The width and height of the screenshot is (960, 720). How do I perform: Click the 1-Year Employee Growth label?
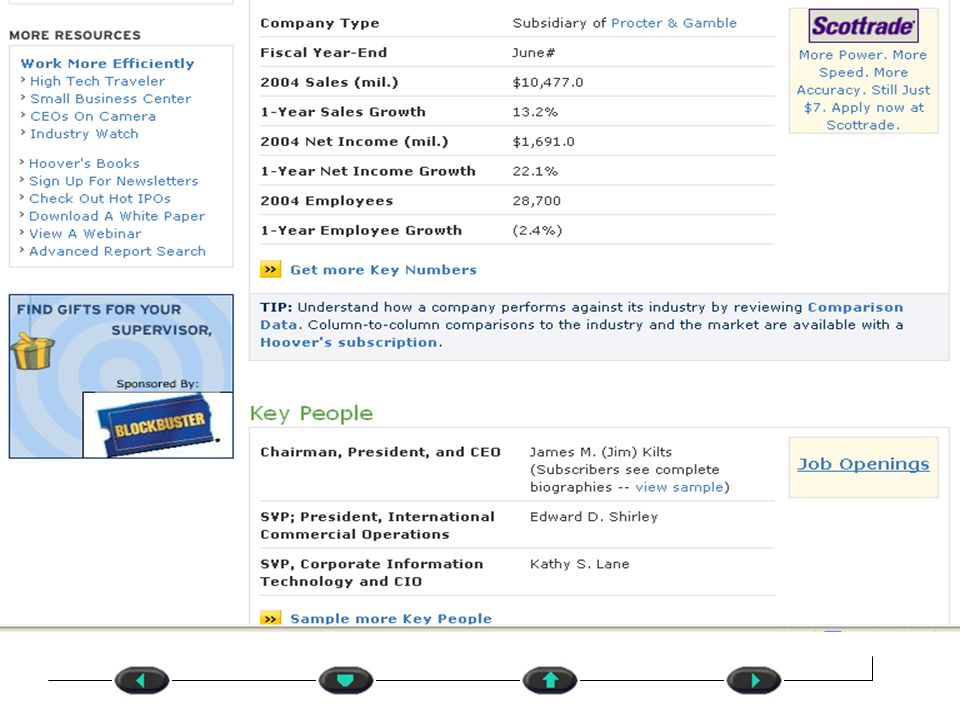(361, 231)
